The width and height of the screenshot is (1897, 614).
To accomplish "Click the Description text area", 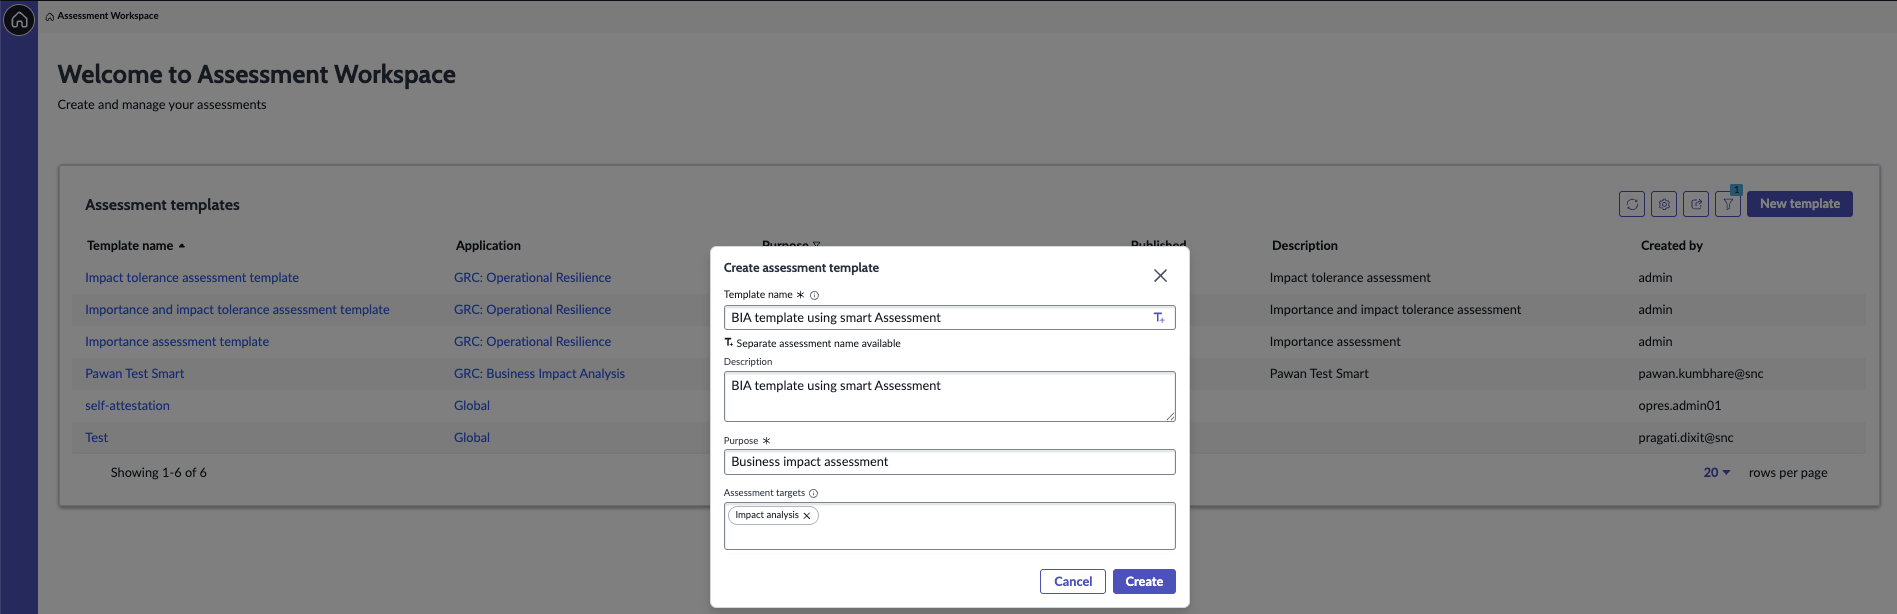I will coord(949,396).
